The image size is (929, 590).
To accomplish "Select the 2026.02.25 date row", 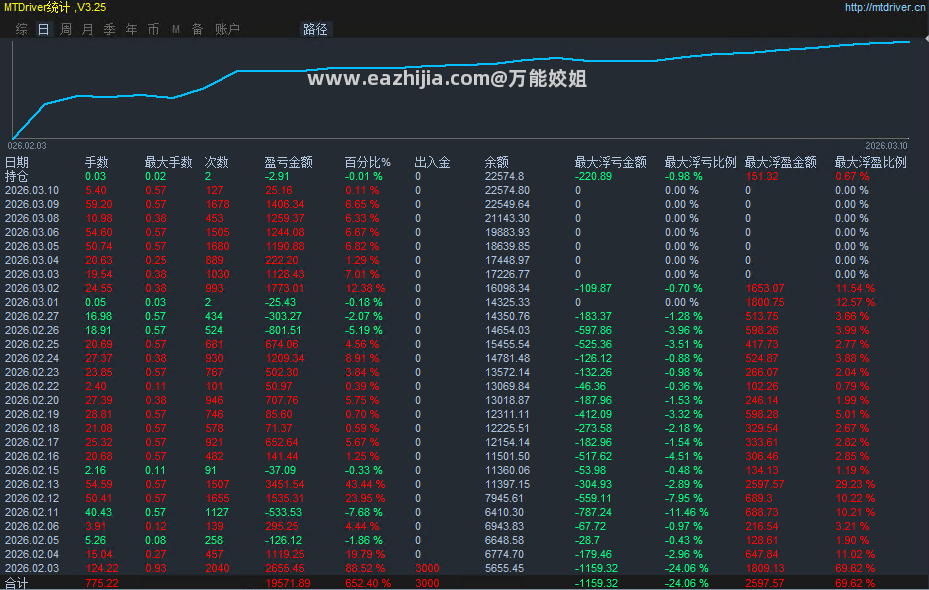I will point(32,344).
